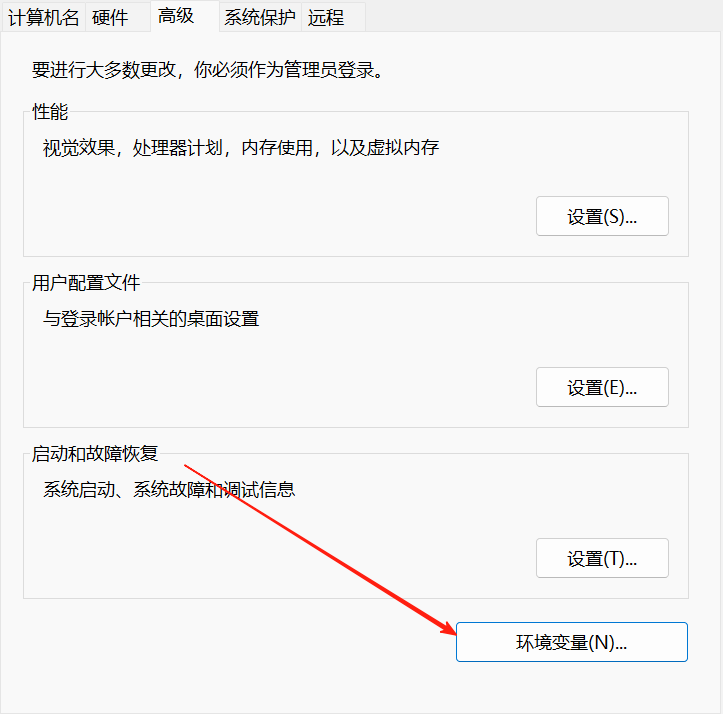Click text 视觉效果，处理器计划，内存使用，以及虚拟内存

pos(241,148)
